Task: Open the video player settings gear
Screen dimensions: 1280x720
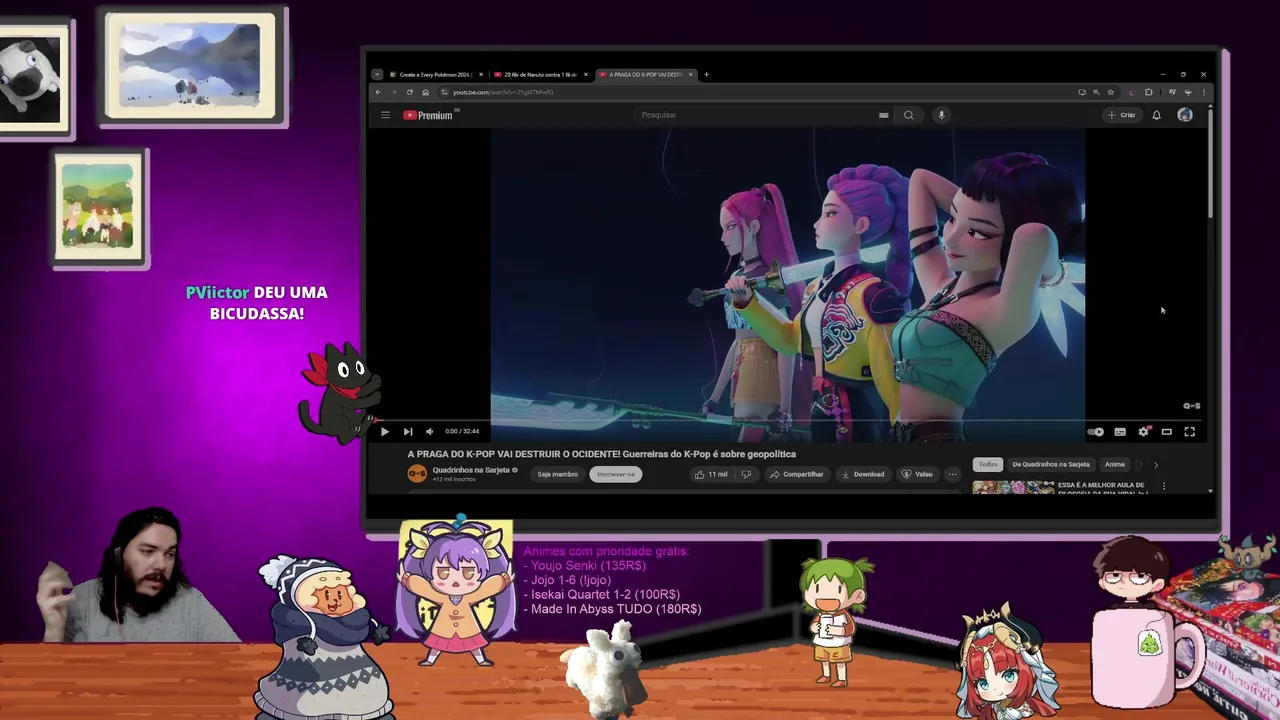Action: click(x=1144, y=432)
